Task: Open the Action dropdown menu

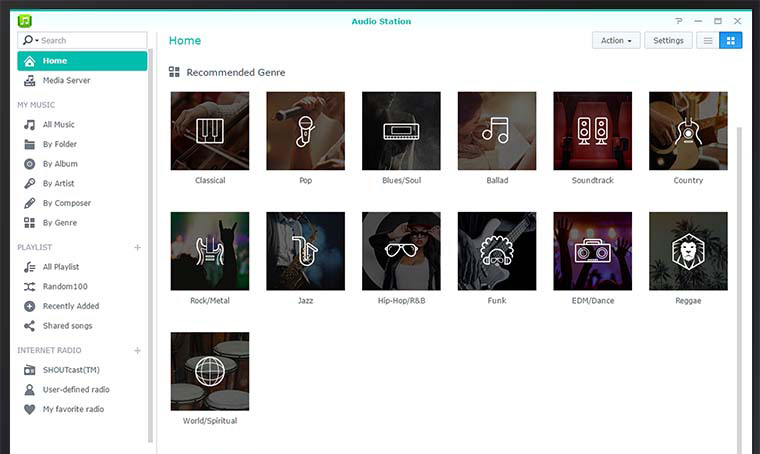Action: click(x=615, y=41)
